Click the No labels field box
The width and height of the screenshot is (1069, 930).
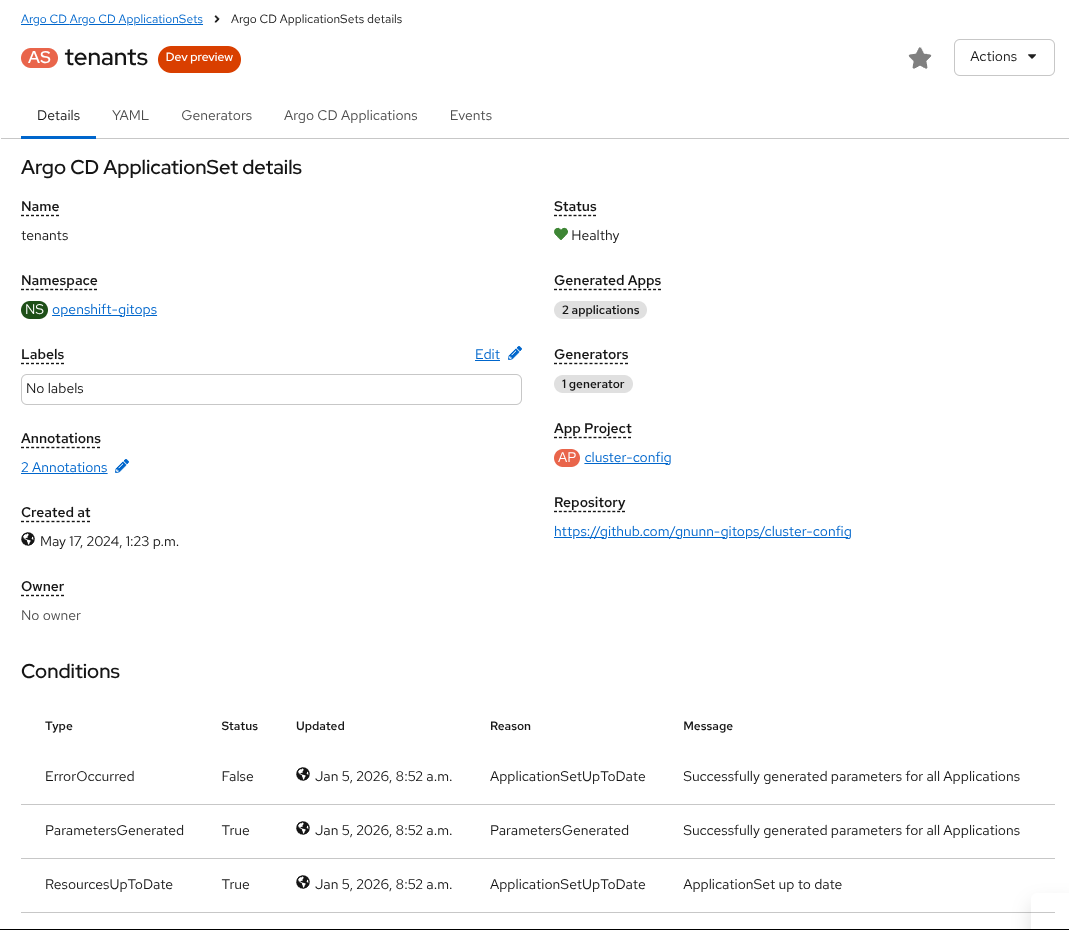(x=271, y=389)
